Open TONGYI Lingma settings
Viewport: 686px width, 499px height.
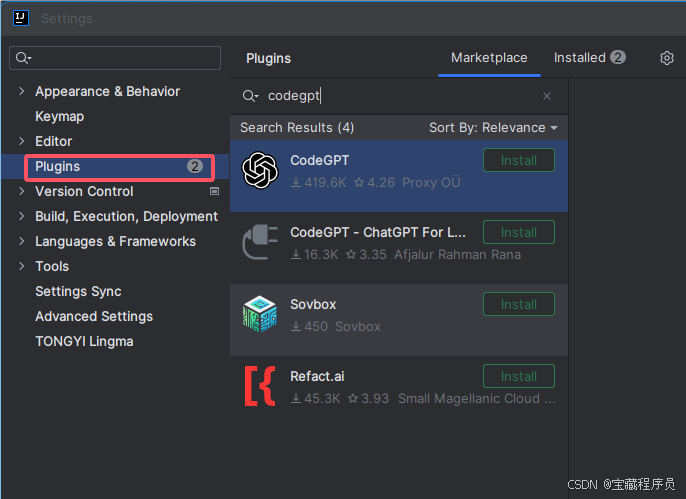[x=84, y=341]
